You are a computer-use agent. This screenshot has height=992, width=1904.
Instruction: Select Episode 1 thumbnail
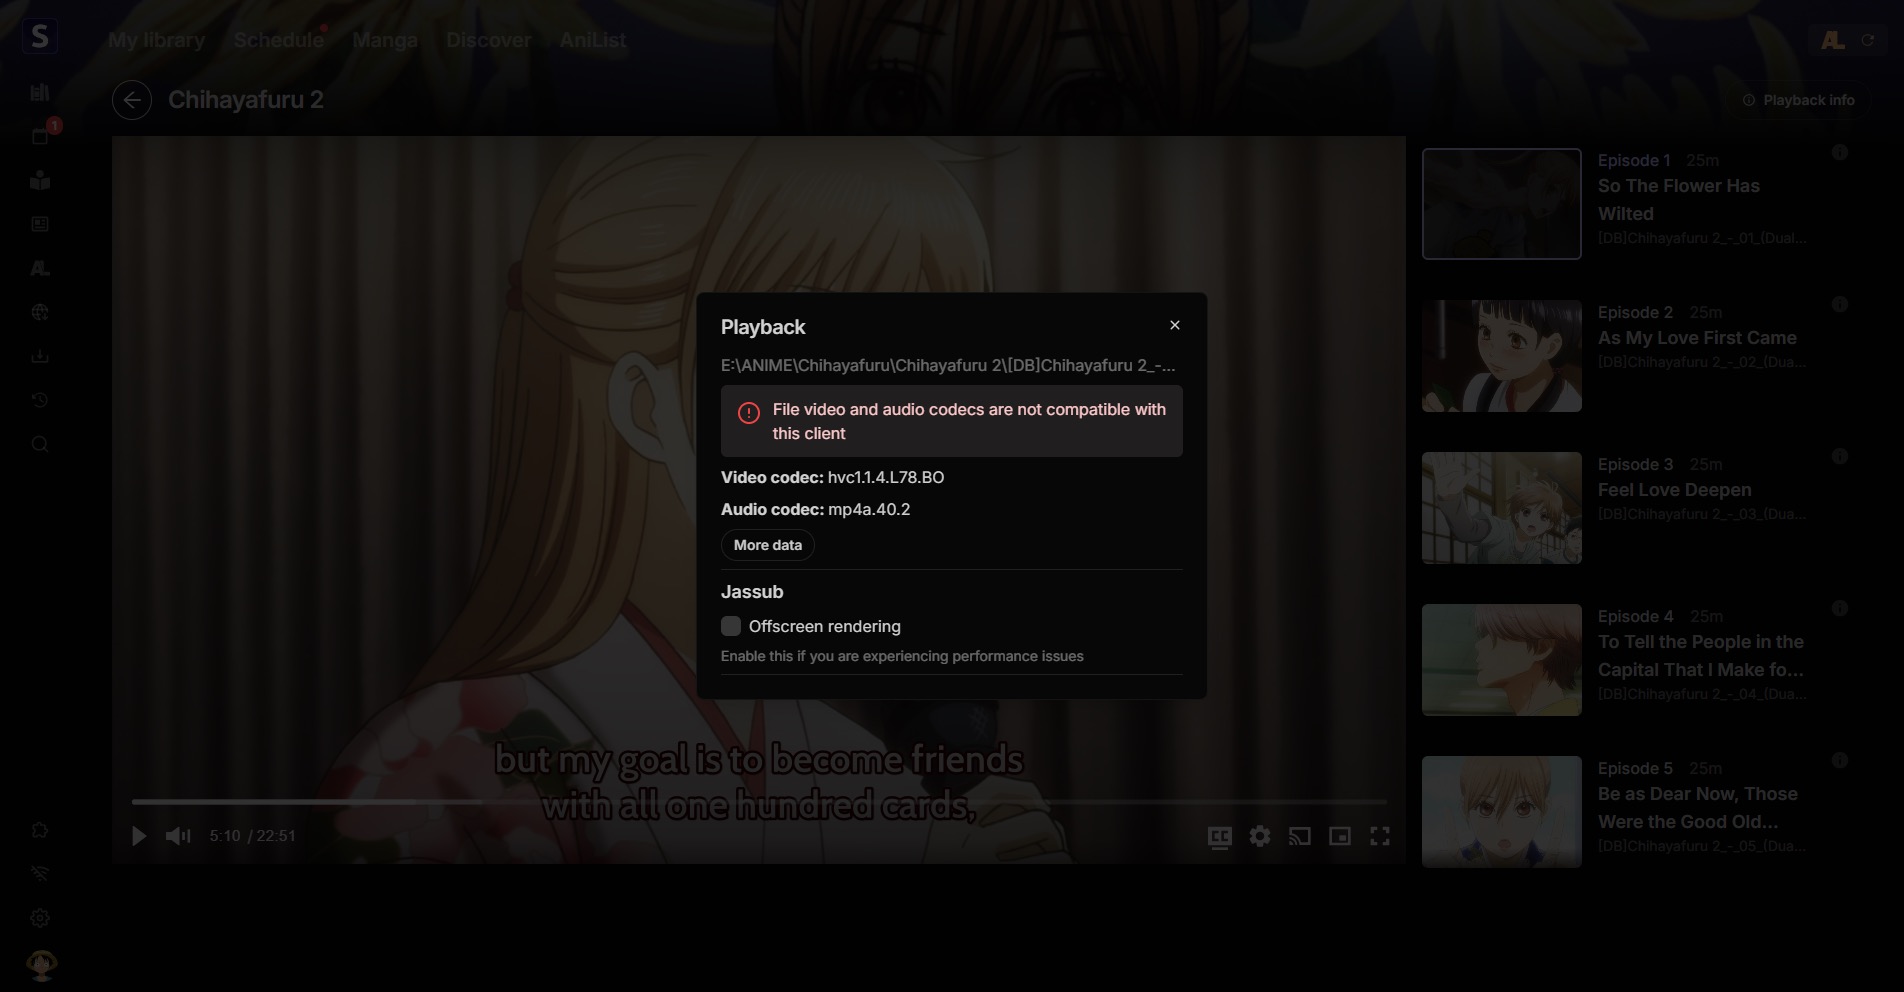(1502, 204)
